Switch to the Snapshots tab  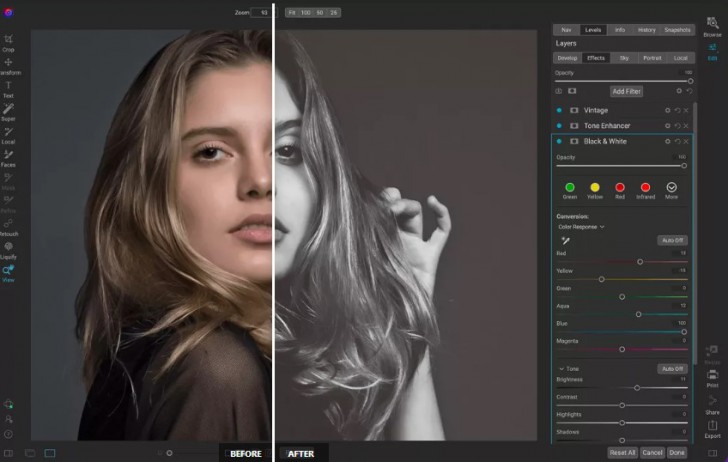[x=677, y=30]
